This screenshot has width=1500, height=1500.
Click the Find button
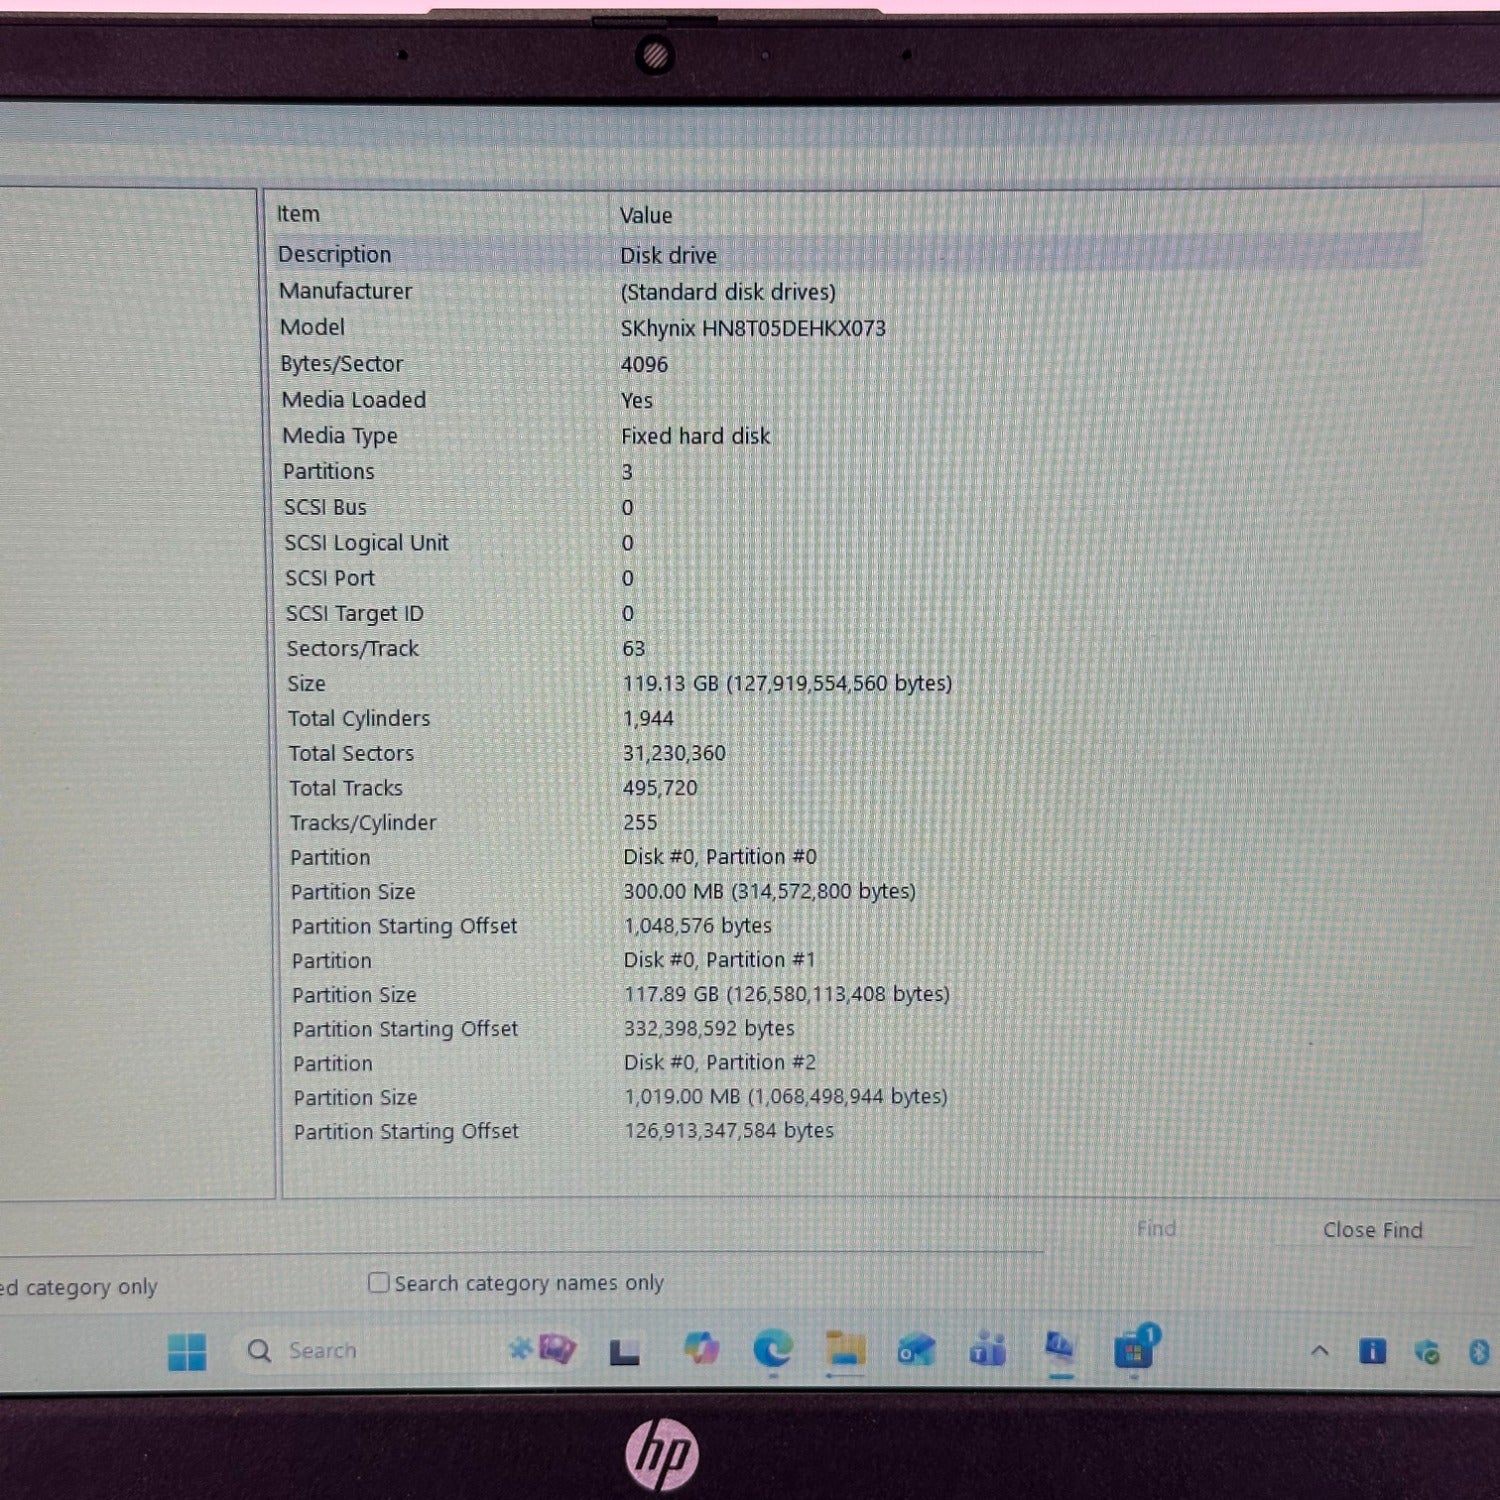click(1156, 1229)
